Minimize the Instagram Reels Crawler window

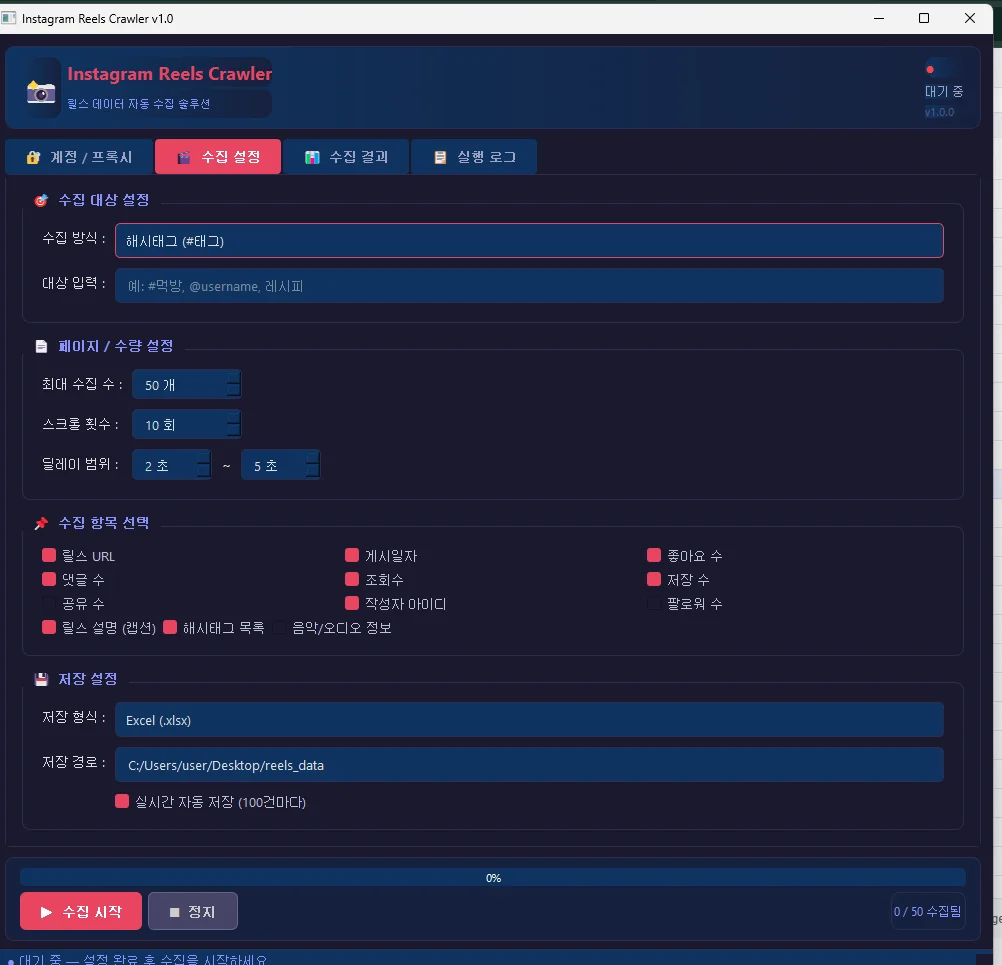879,18
